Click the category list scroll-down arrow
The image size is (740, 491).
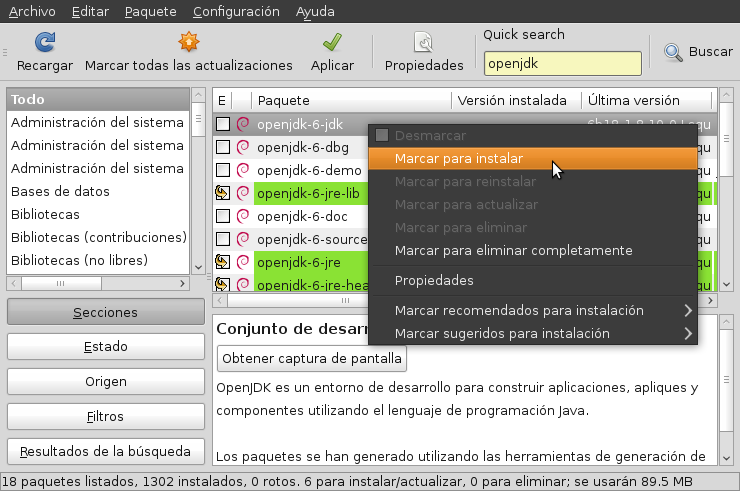pos(198,267)
